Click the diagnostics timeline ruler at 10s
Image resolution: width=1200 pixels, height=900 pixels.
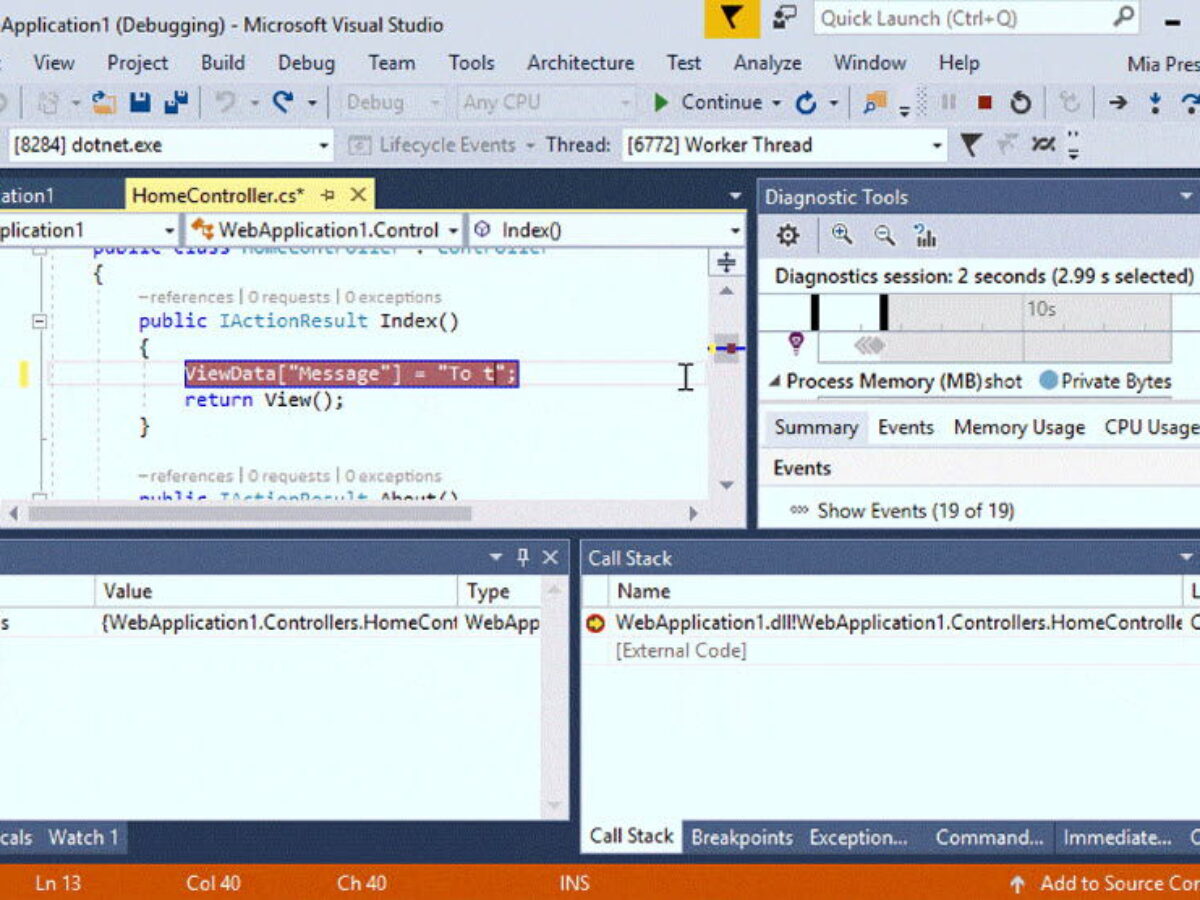(x=1041, y=309)
